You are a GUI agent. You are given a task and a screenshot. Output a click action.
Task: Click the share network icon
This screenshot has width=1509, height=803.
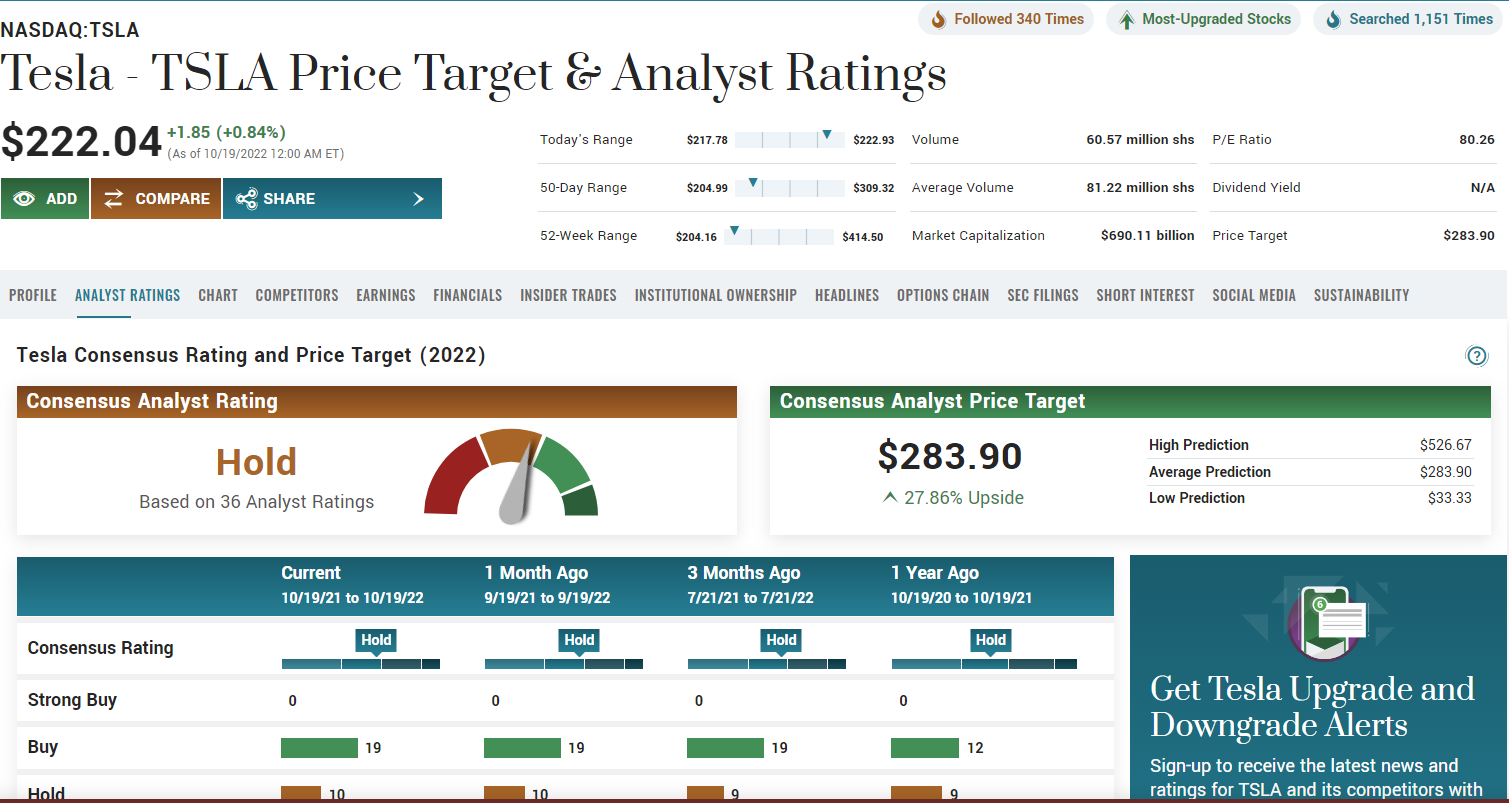pyautogui.click(x=246, y=199)
